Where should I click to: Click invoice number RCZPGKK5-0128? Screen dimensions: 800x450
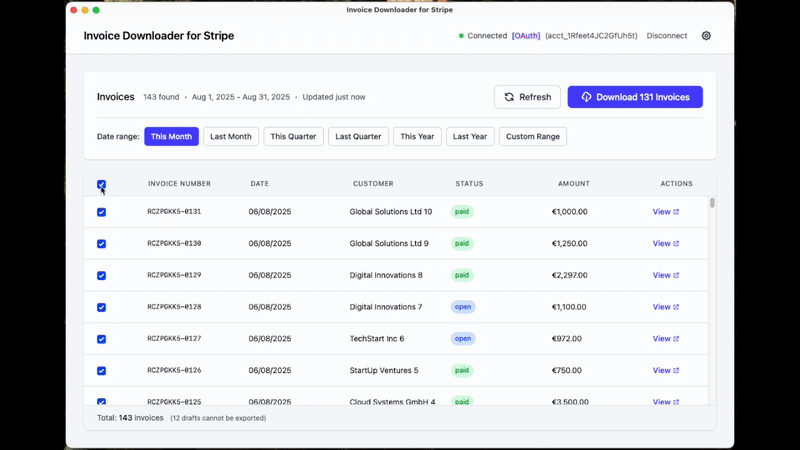[174, 307]
